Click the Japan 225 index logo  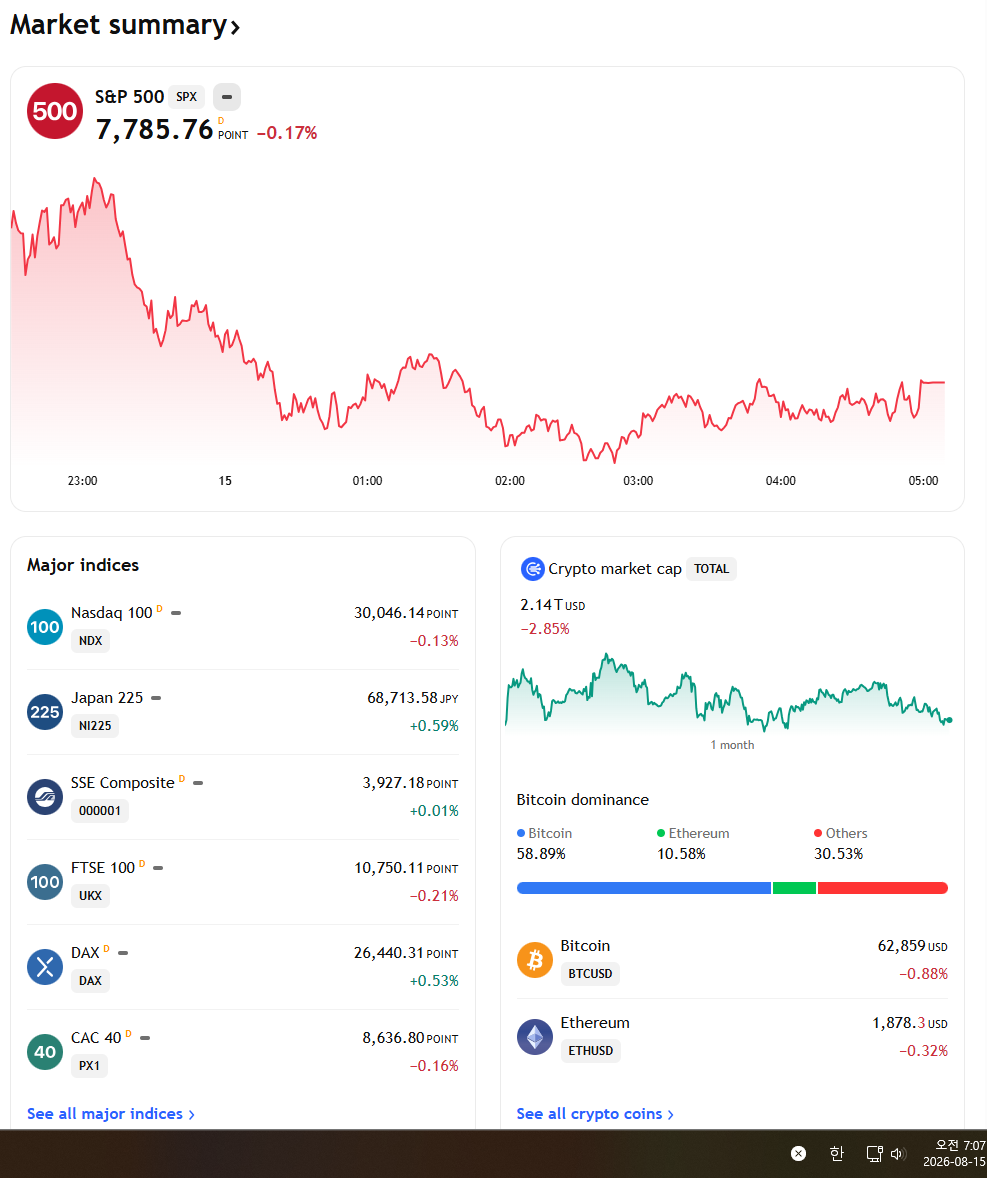[45, 711]
